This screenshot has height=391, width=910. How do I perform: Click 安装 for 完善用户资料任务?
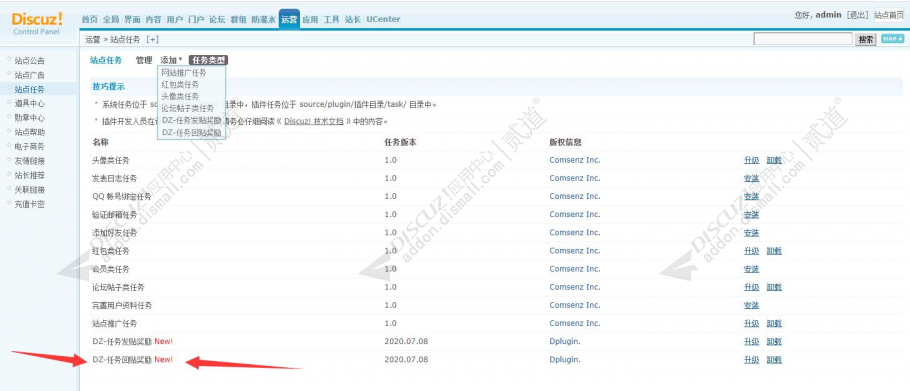click(x=752, y=305)
